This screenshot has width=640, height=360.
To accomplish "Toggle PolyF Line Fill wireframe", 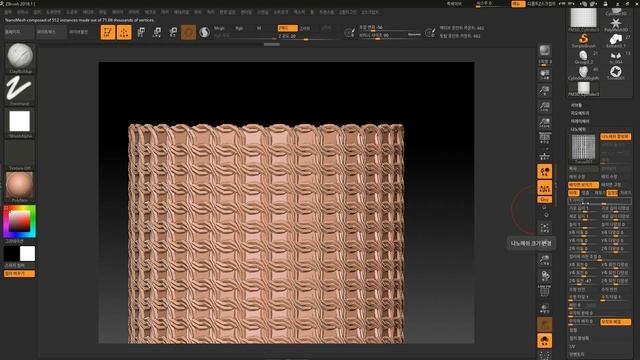I will tap(544, 292).
